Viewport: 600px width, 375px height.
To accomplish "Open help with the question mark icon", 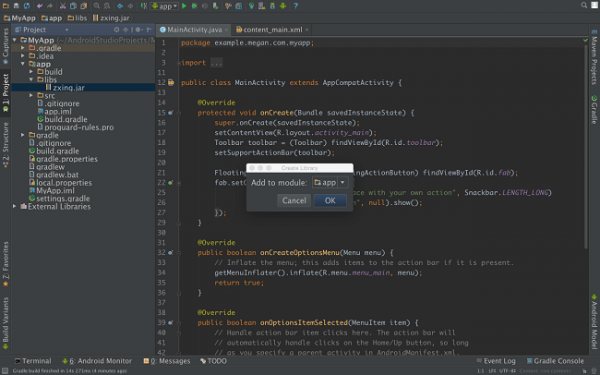I will [x=296, y=6].
